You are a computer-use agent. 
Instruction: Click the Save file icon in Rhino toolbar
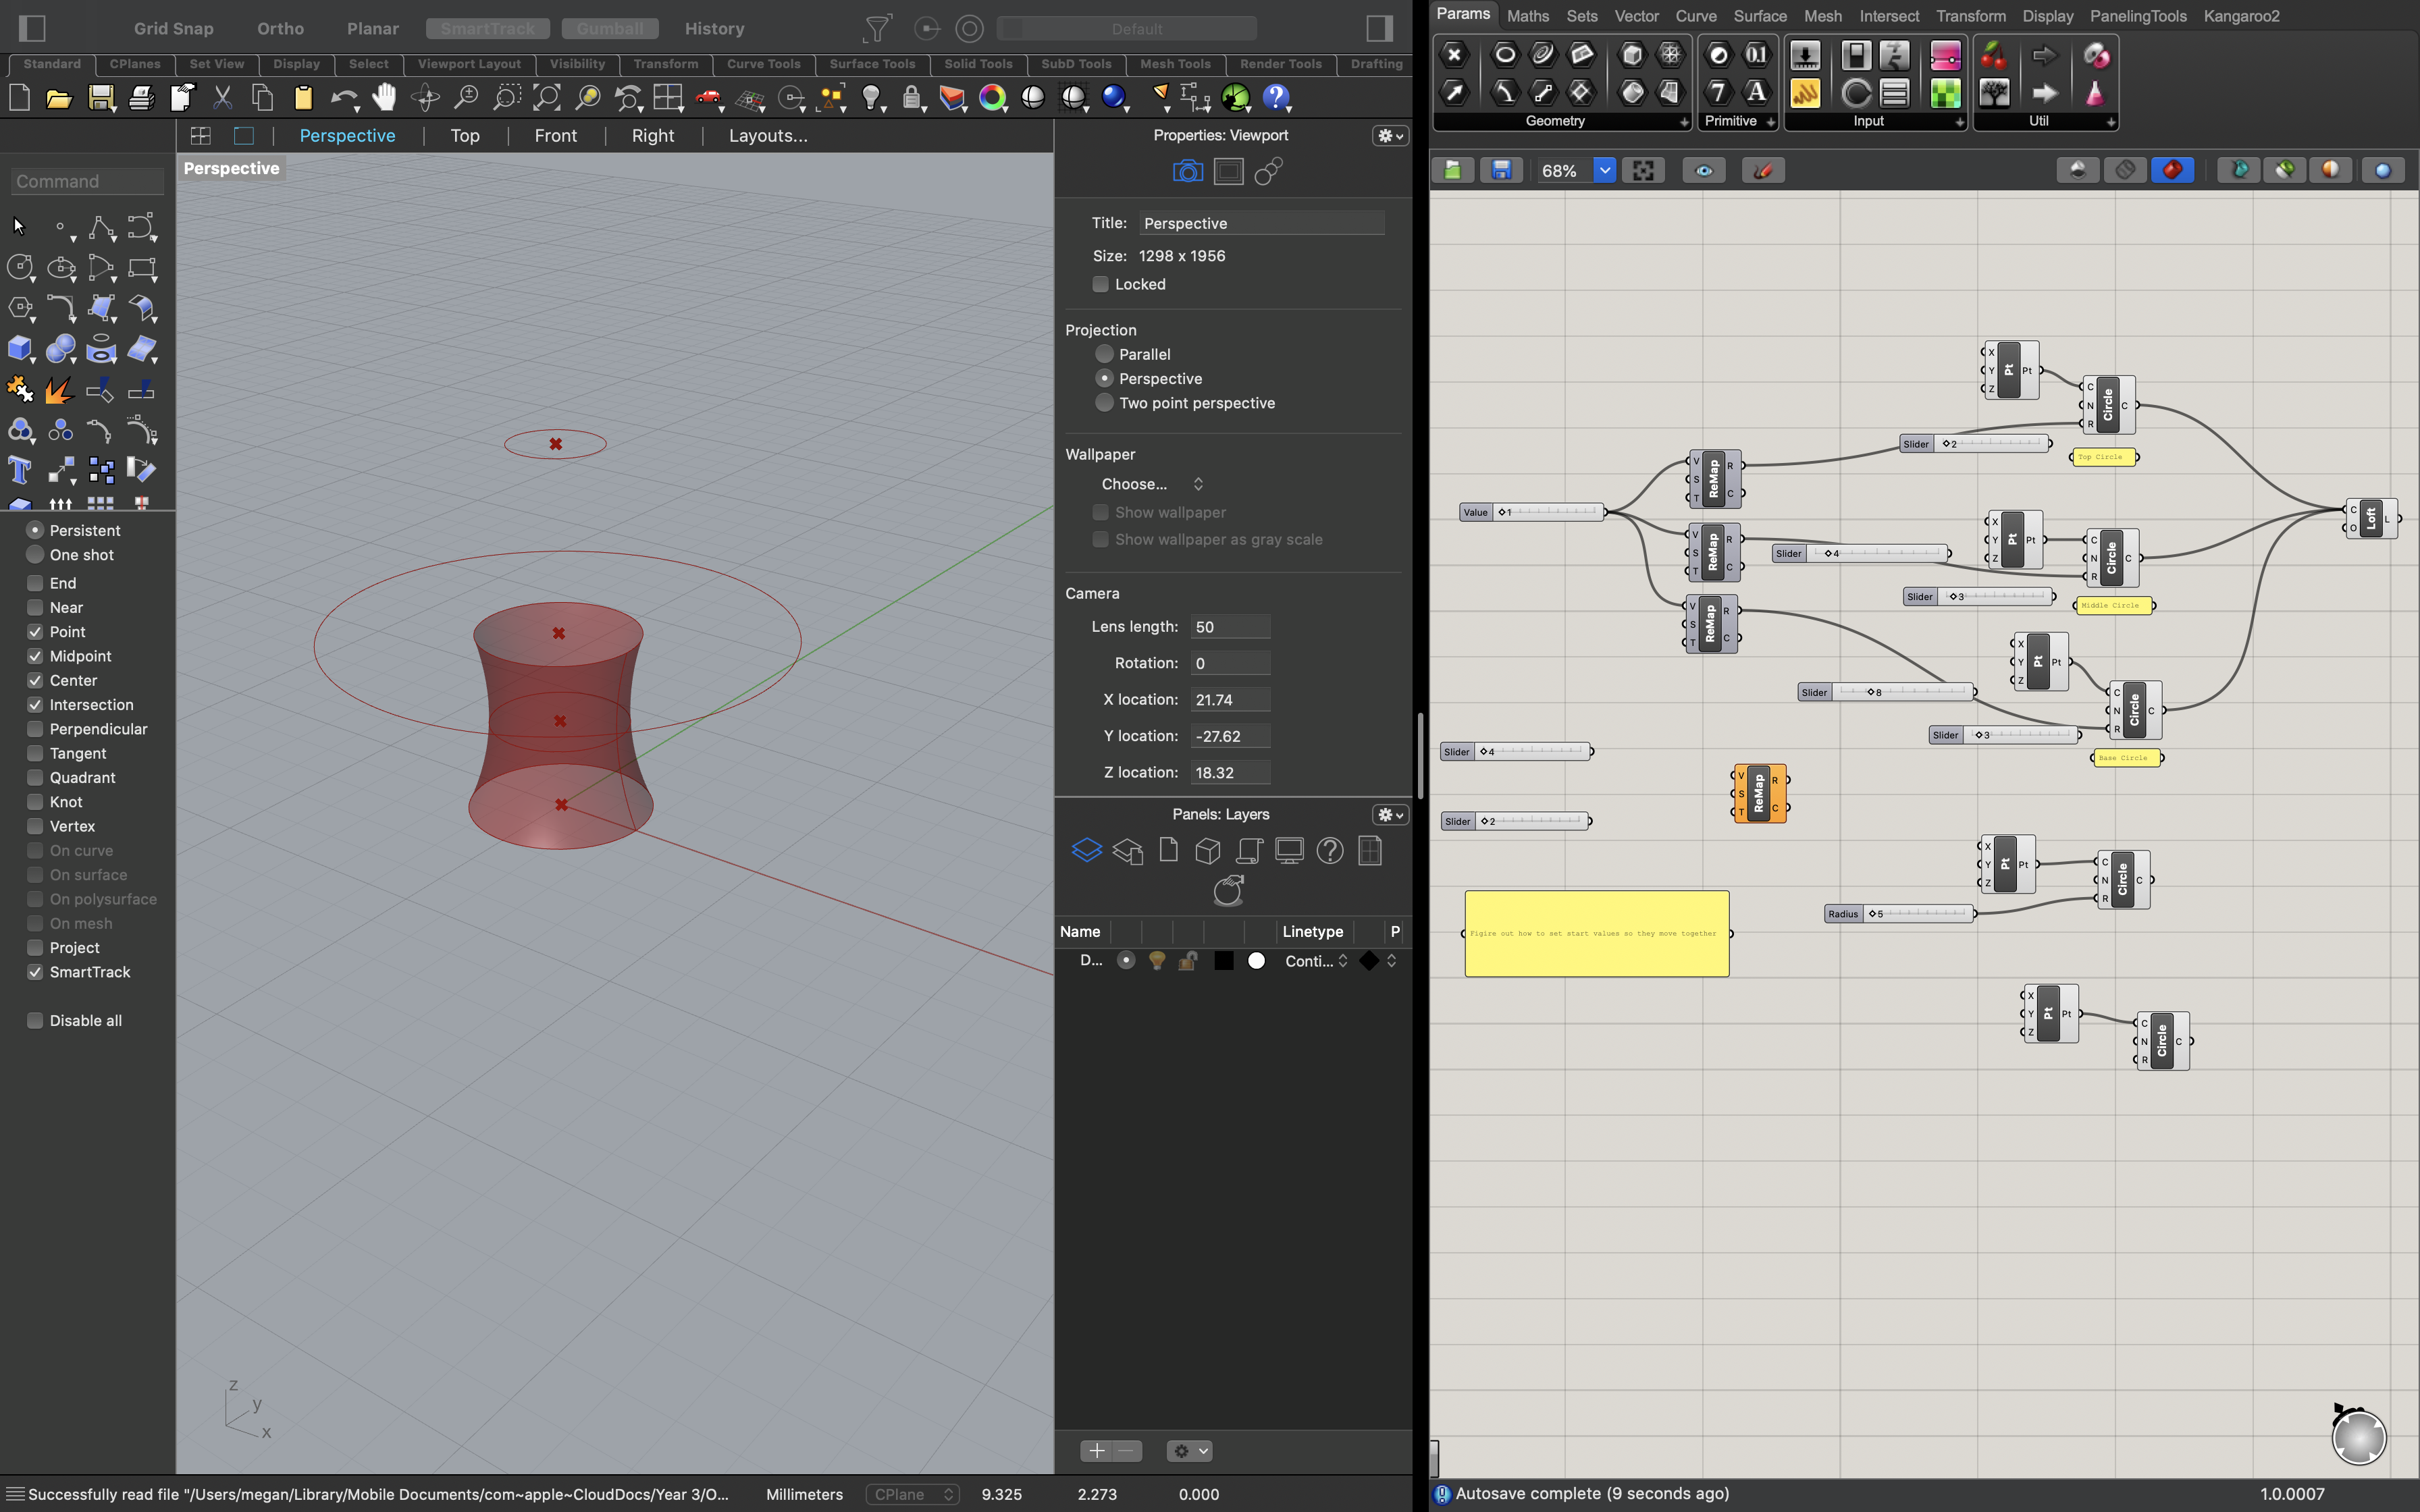(101, 97)
